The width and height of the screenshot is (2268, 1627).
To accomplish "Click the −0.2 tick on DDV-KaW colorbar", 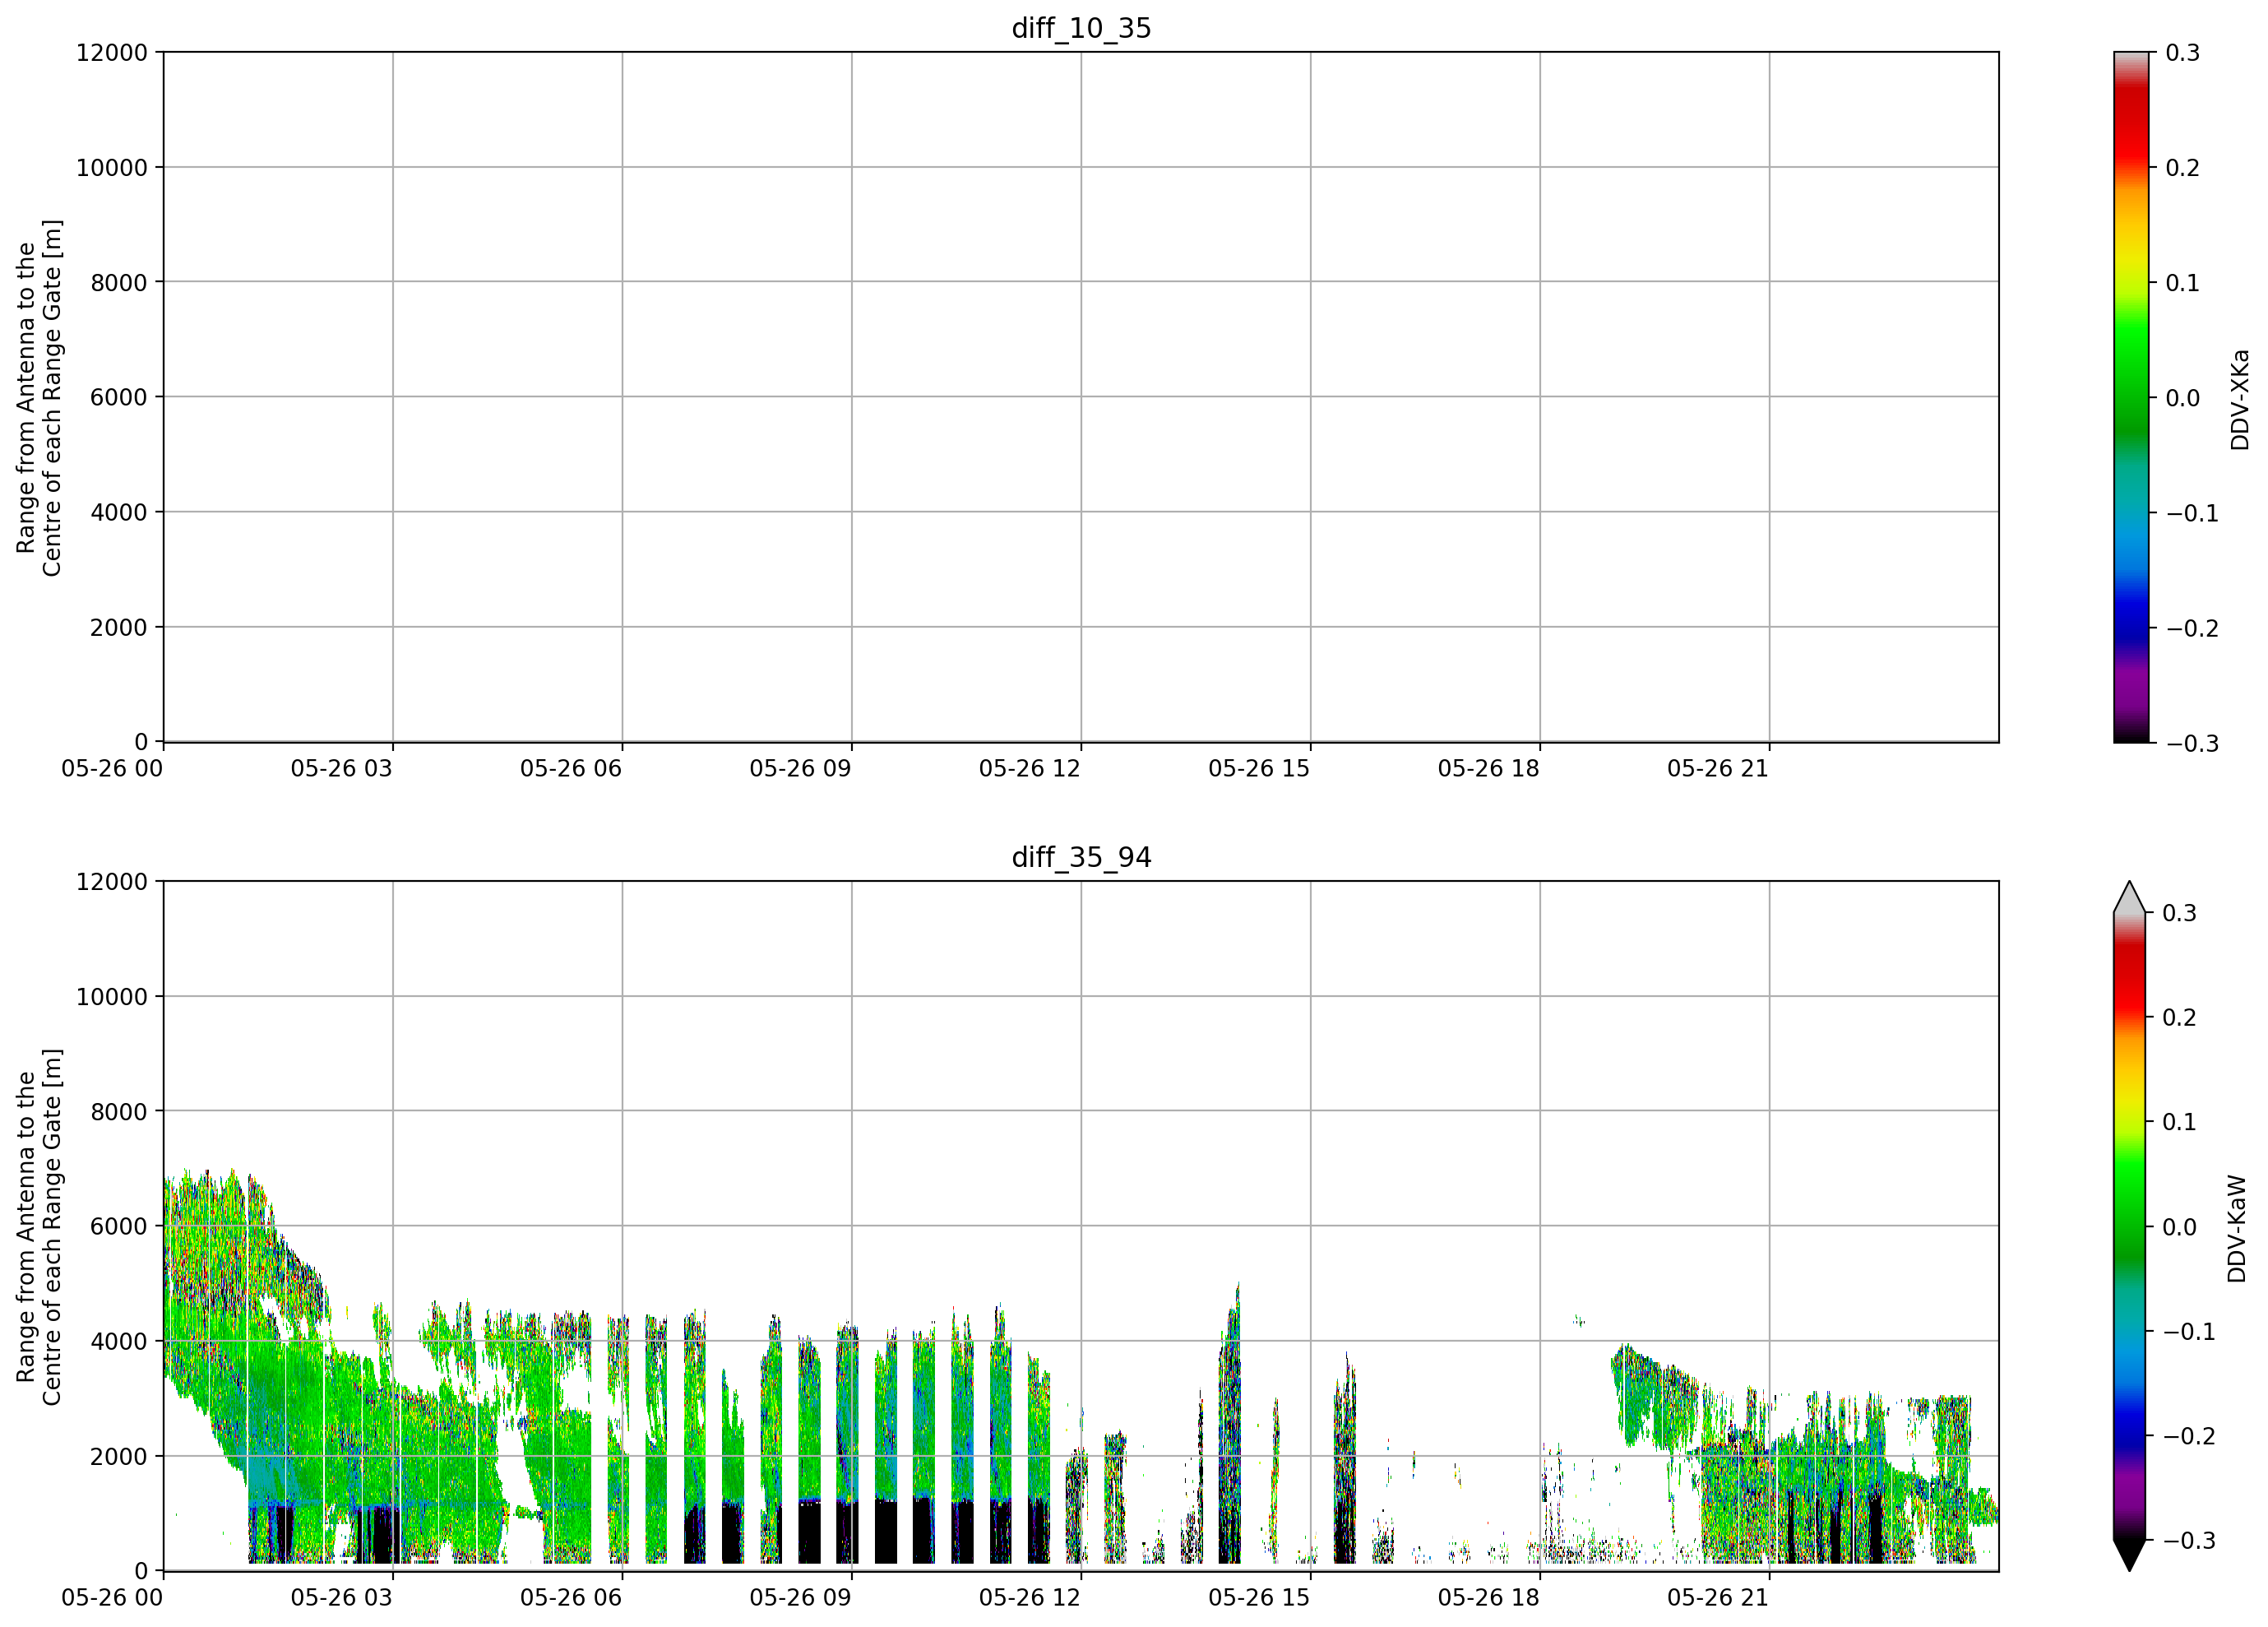I will (2190, 1436).
